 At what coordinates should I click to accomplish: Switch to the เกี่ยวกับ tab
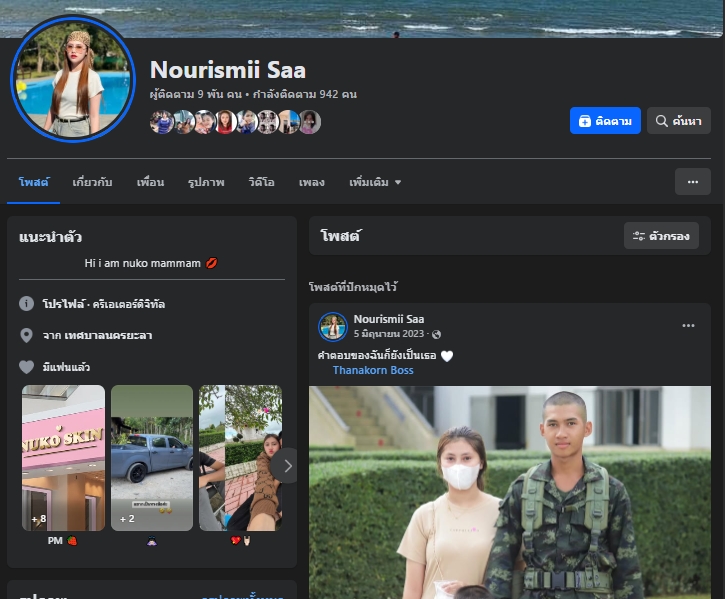(x=92, y=182)
